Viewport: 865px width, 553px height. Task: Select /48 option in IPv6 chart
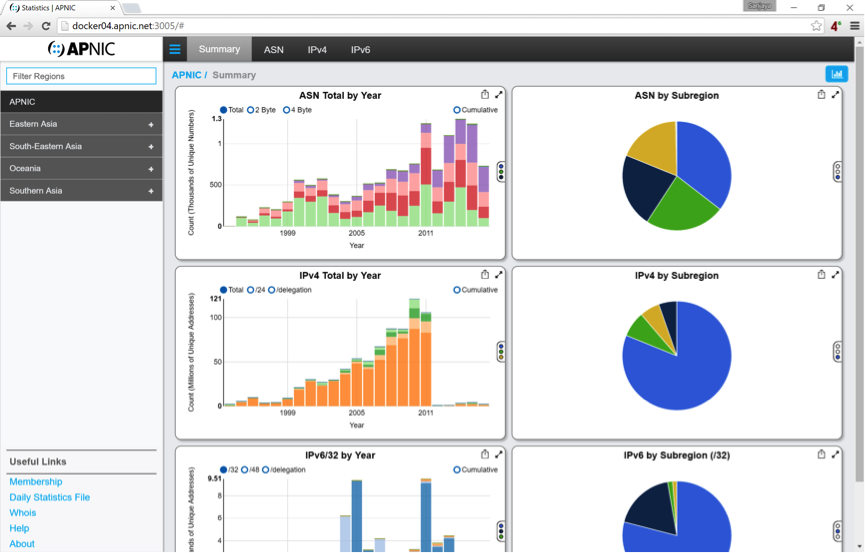pos(250,470)
